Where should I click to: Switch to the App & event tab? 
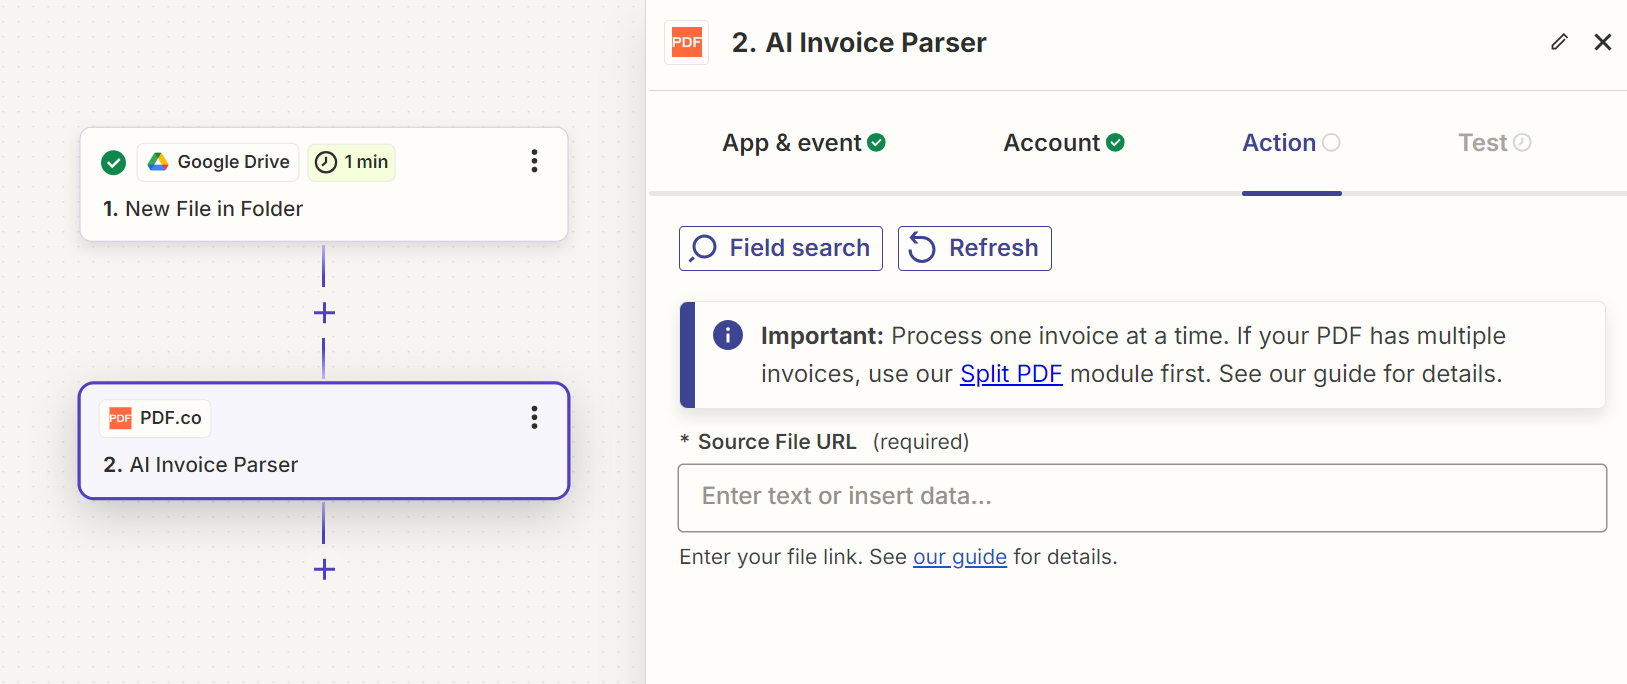click(804, 143)
